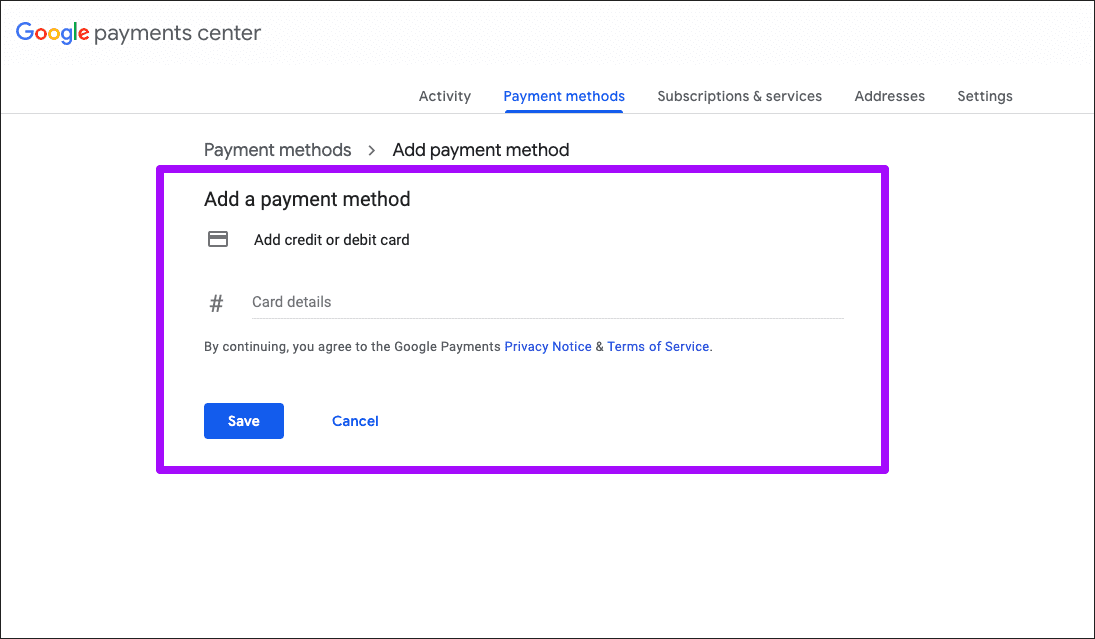1095x639 pixels.
Task: Click the blue Save button
Action: [x=244, y=421]
